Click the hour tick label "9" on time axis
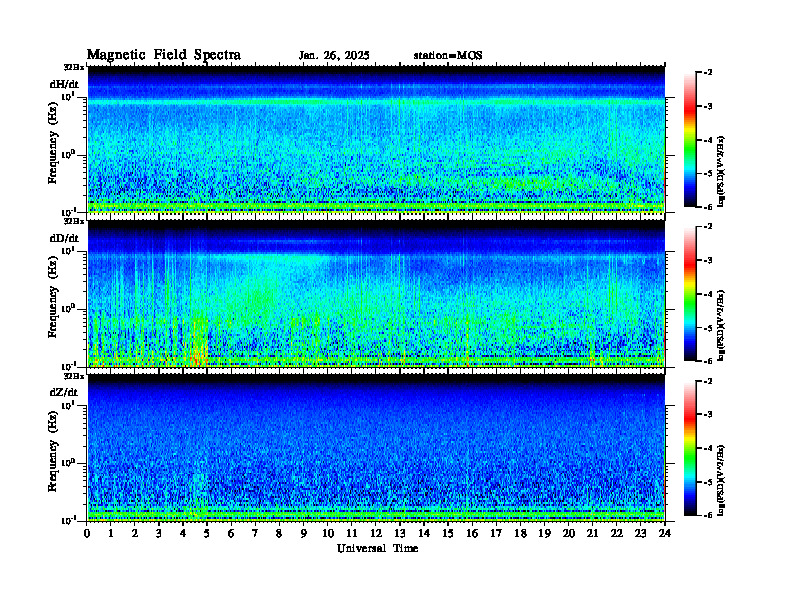 304,533
